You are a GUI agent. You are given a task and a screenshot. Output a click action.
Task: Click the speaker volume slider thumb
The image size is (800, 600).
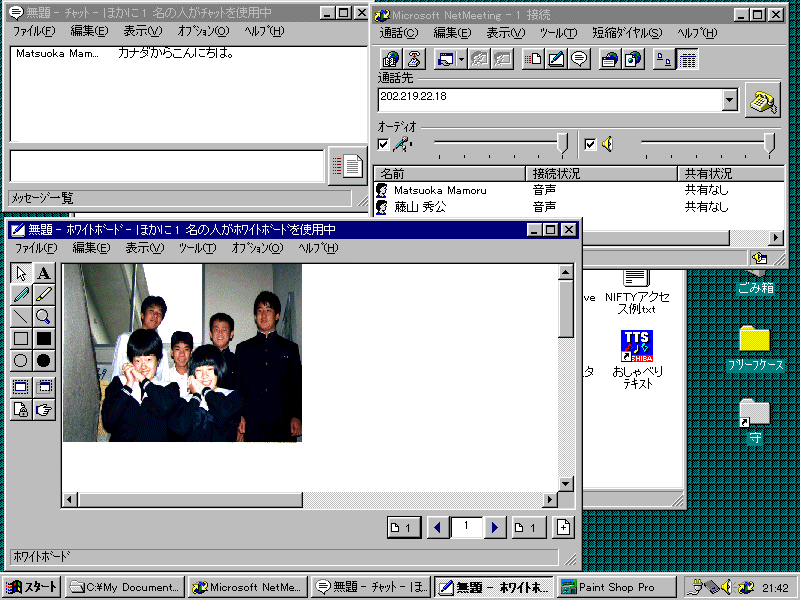click(769, 144)
